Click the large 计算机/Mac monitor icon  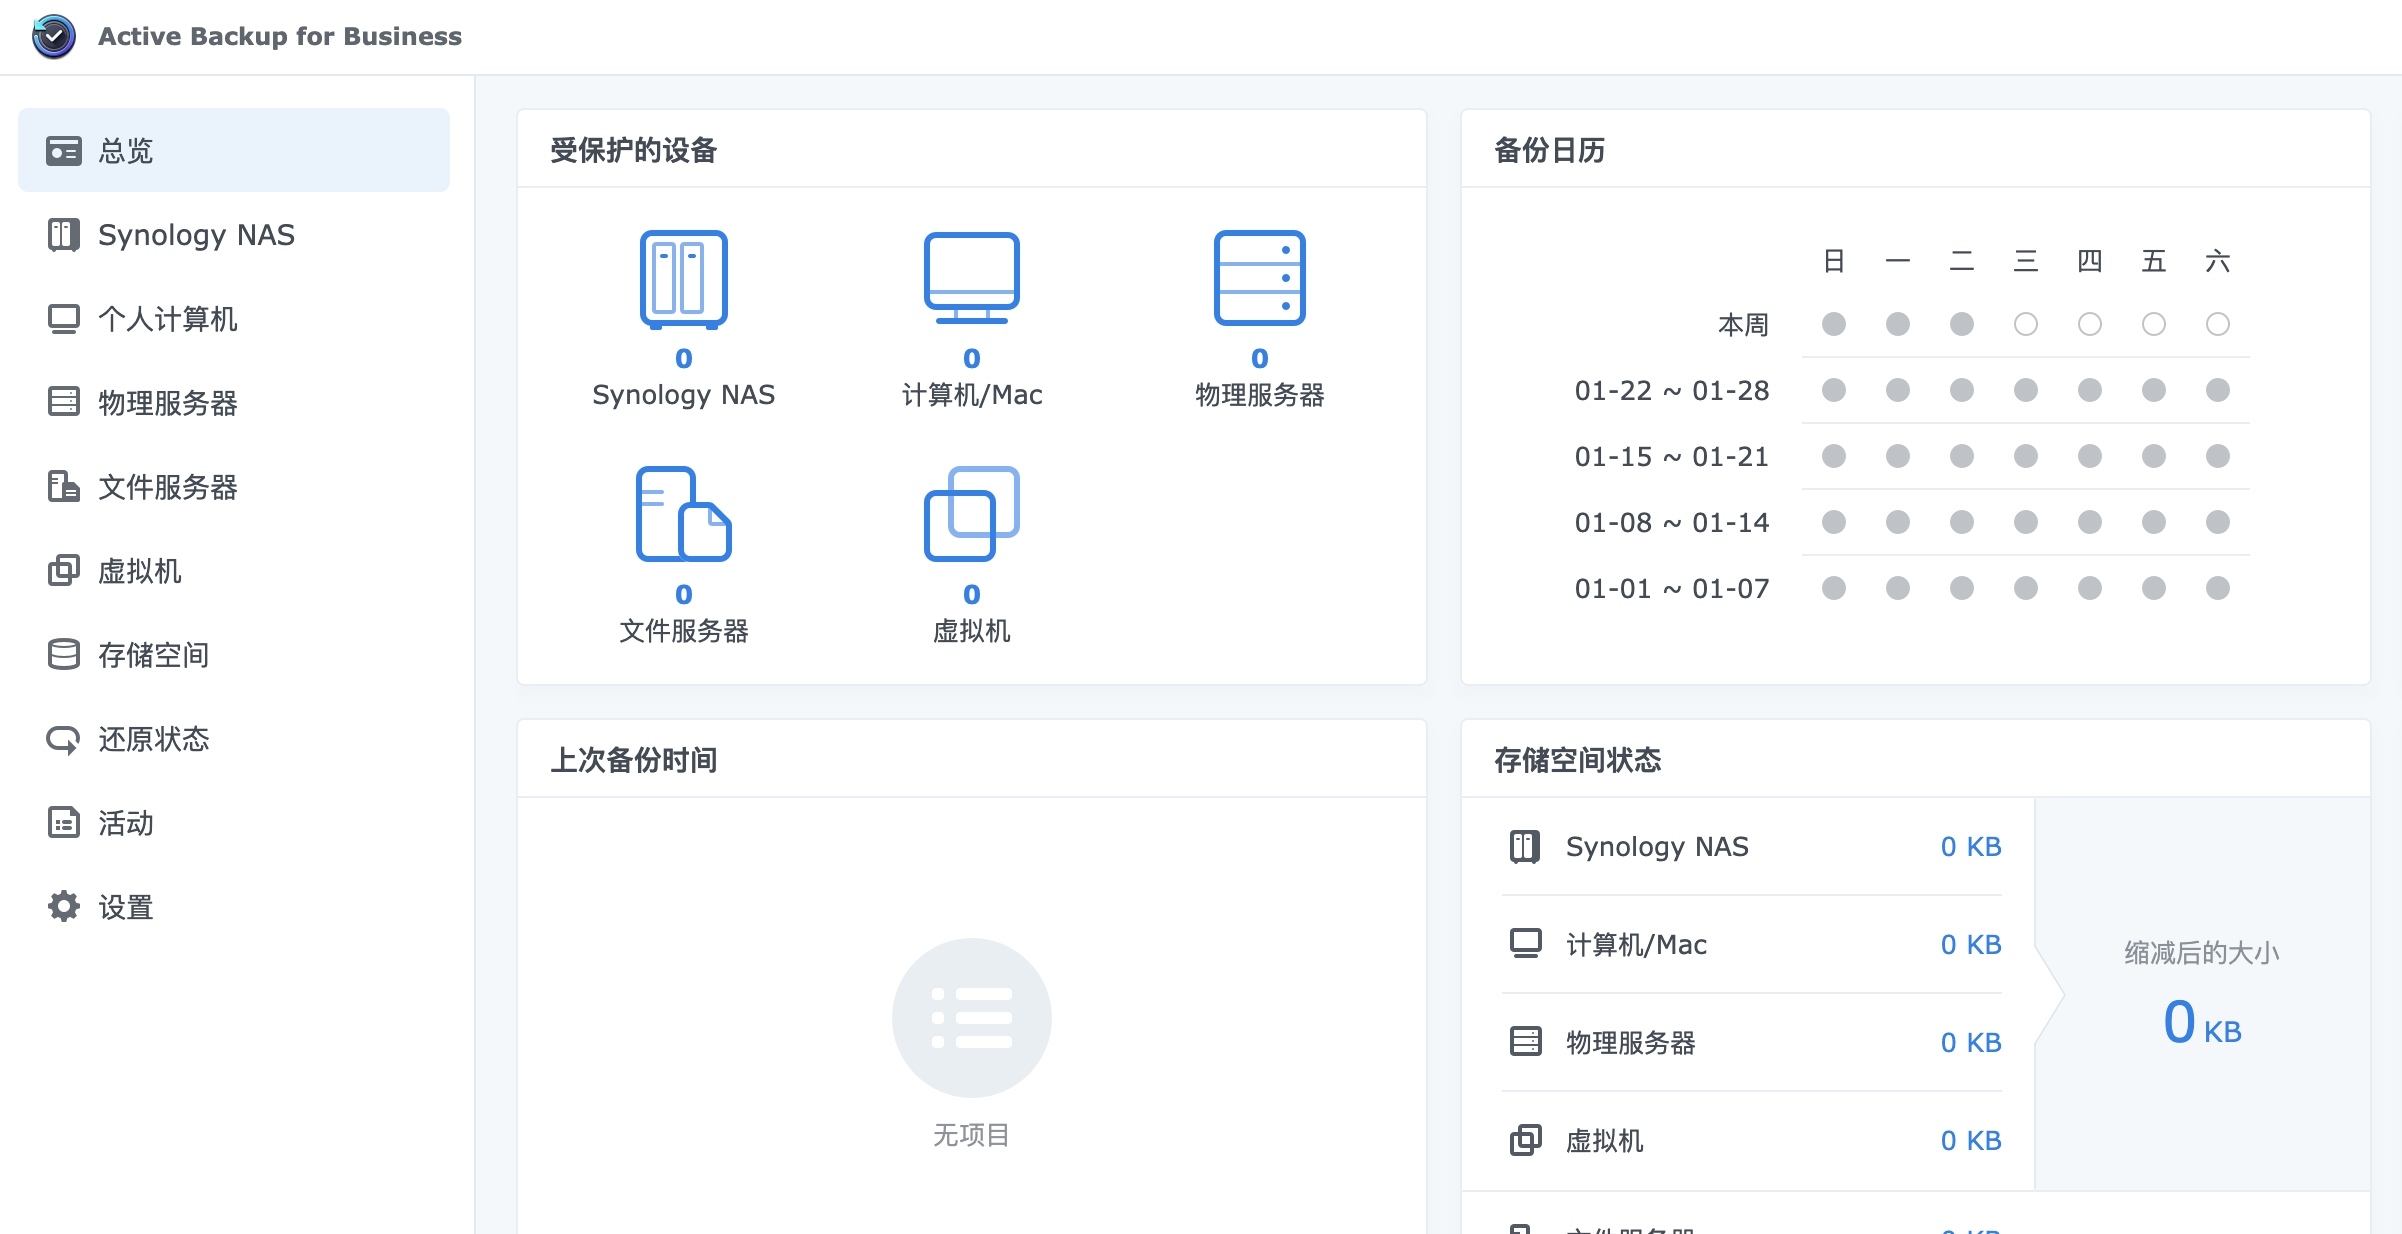coord(972,278)
